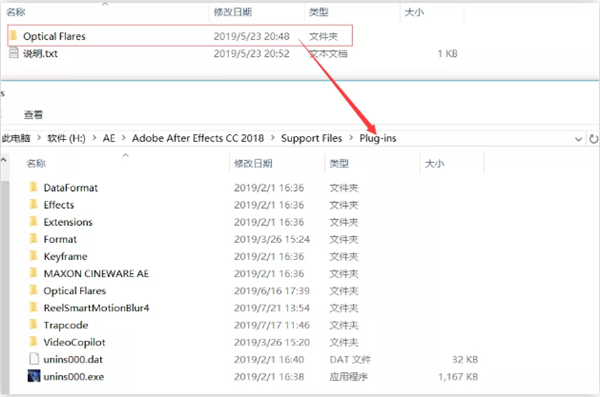Jump to 软件 (H:) drive in breadcrumb
This screenshot has height=397, width=600.
tap(67, 138)
